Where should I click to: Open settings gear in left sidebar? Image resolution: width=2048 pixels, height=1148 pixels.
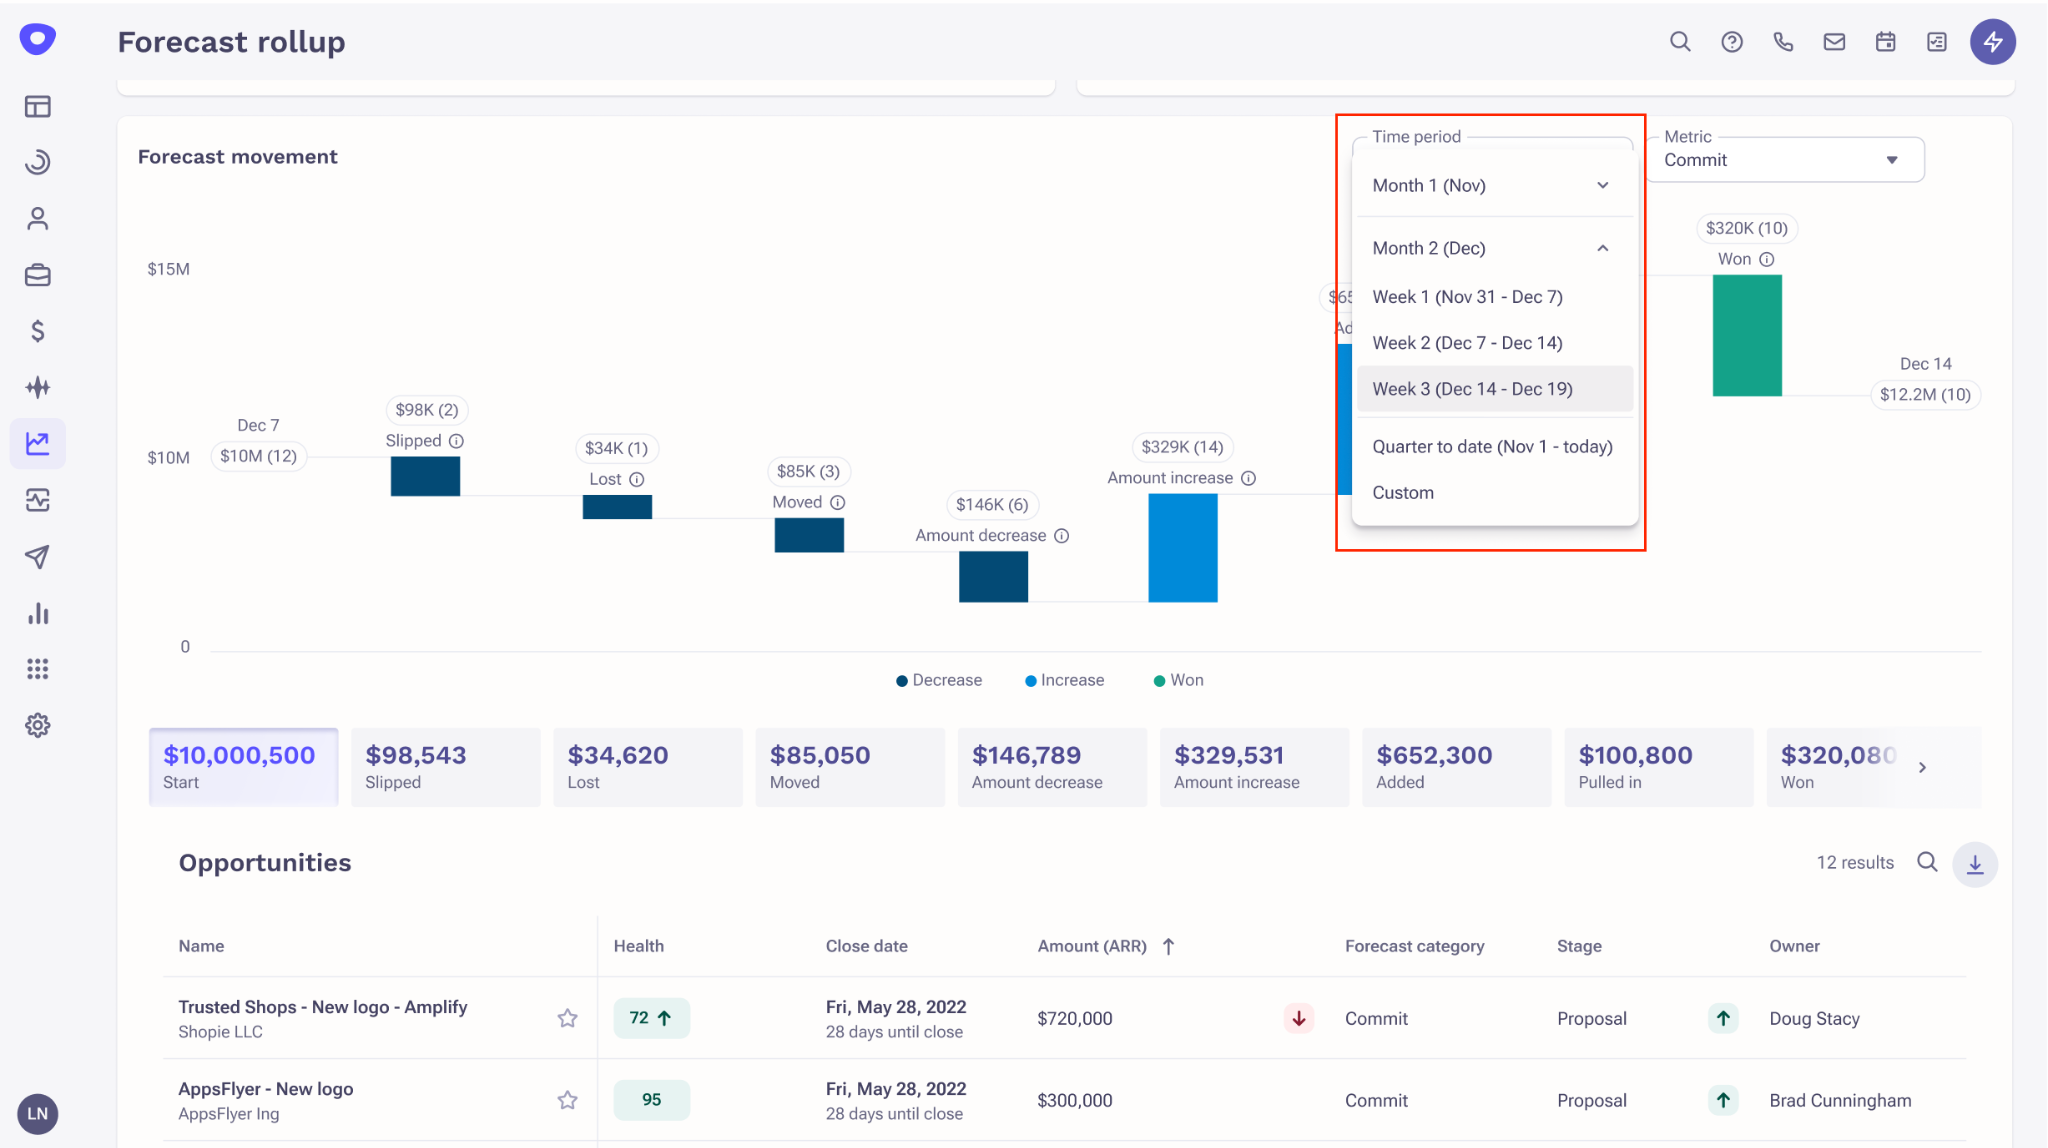(x=38, y=725)
